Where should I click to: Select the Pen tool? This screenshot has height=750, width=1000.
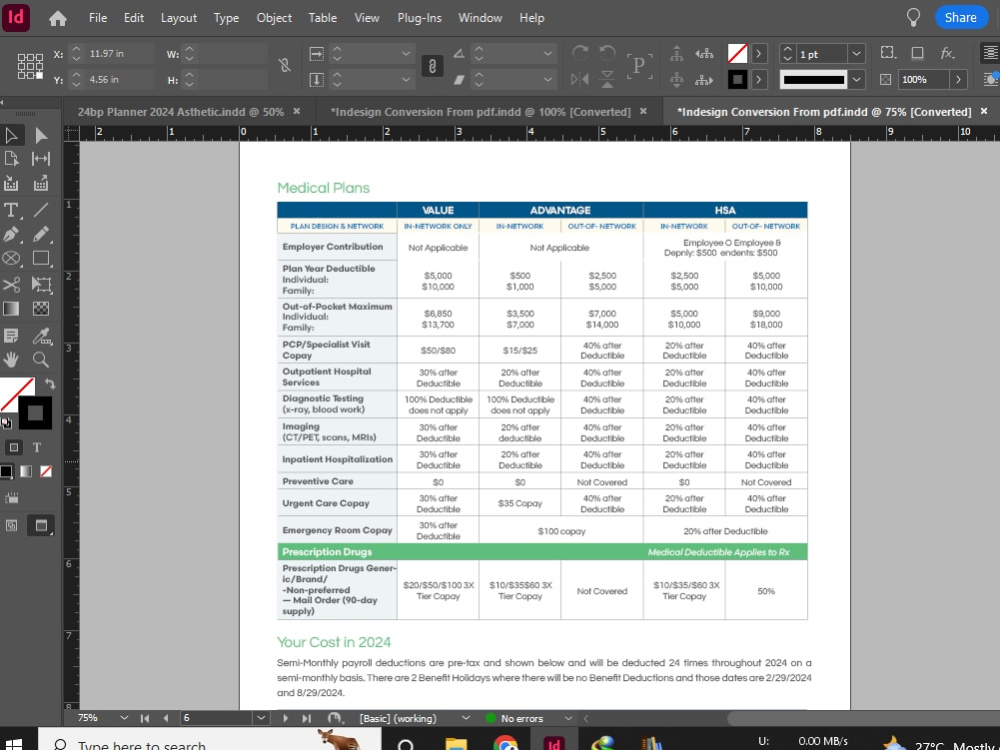[x=13, y=235]
